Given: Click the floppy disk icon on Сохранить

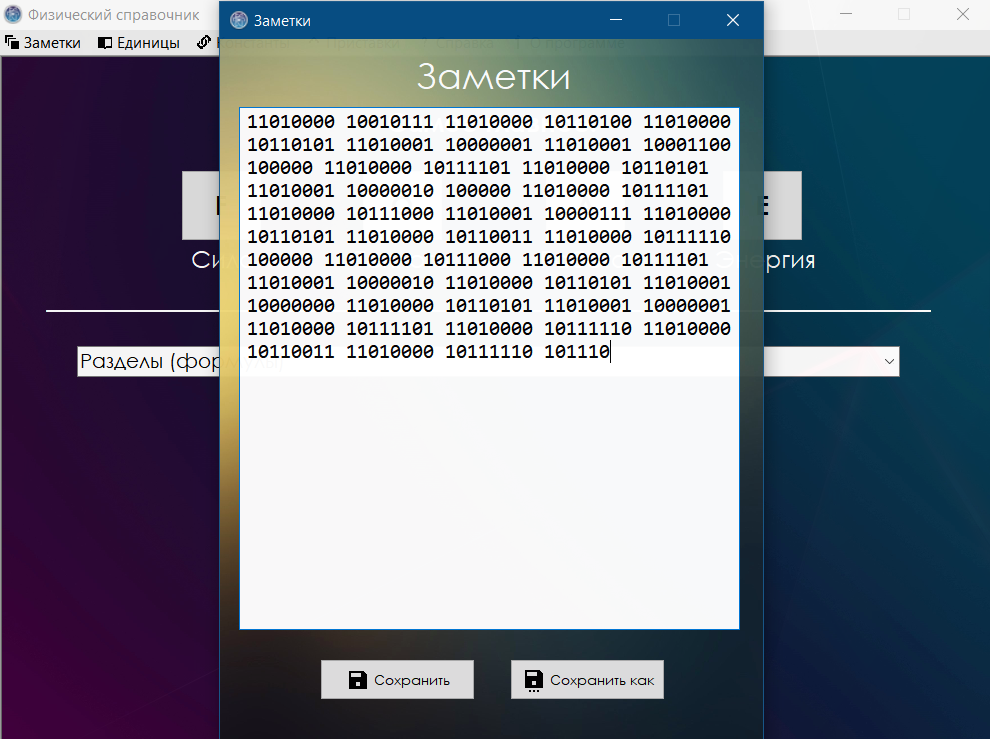Looking at the screenshot, I should [357, 680].
